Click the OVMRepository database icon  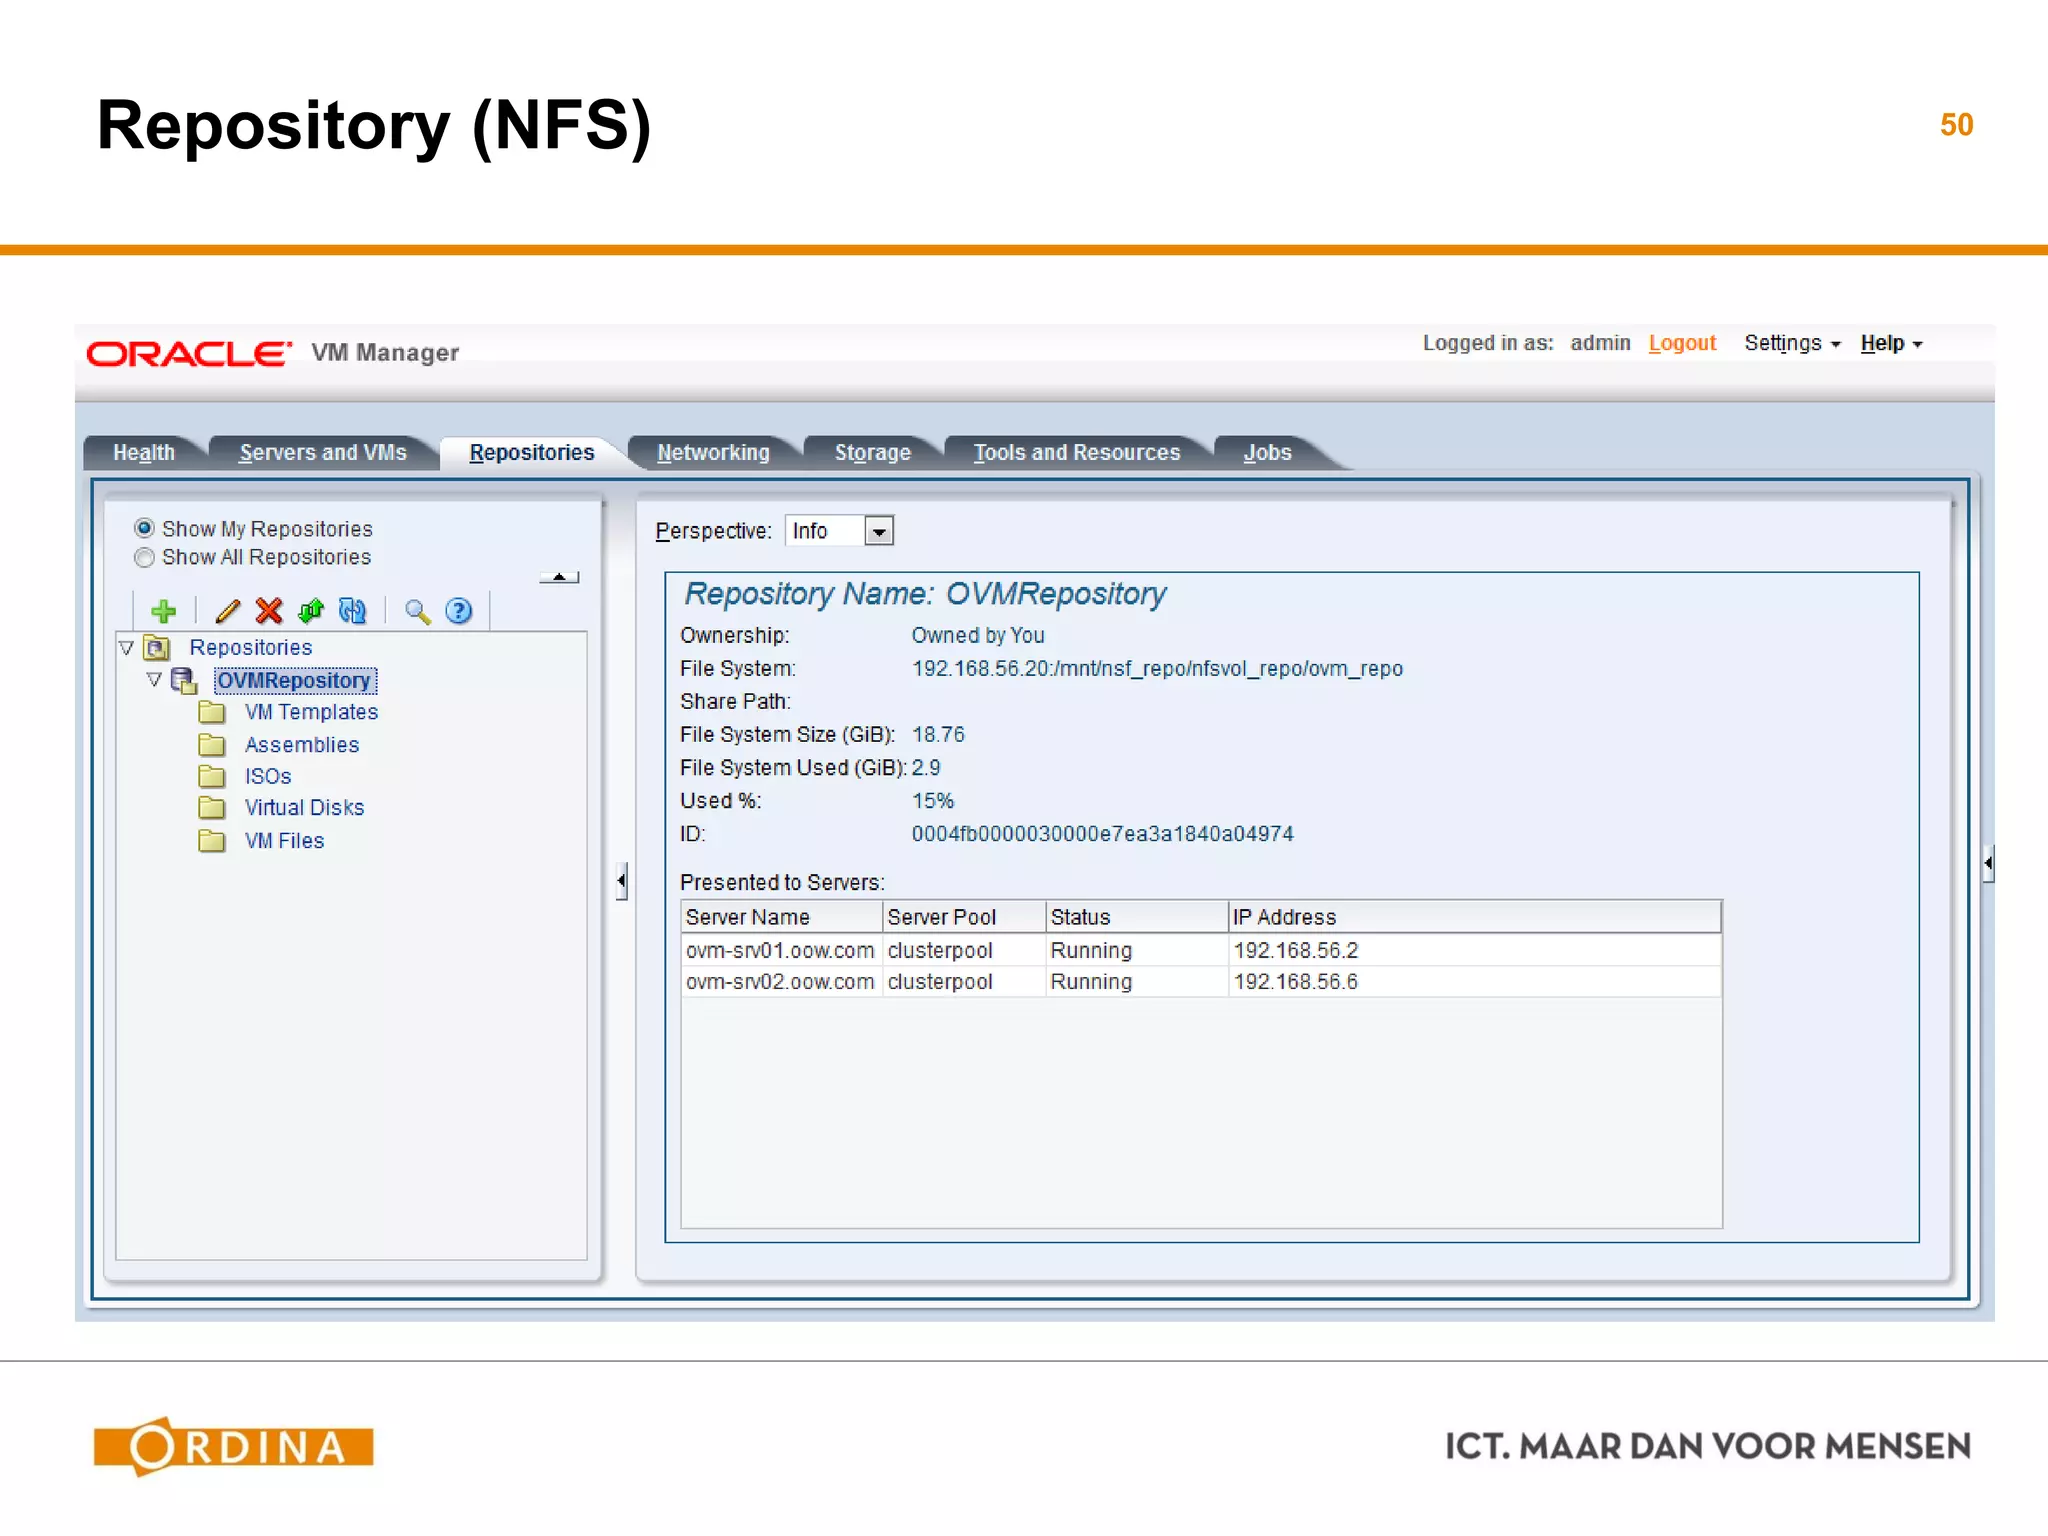tap(184, 681)
